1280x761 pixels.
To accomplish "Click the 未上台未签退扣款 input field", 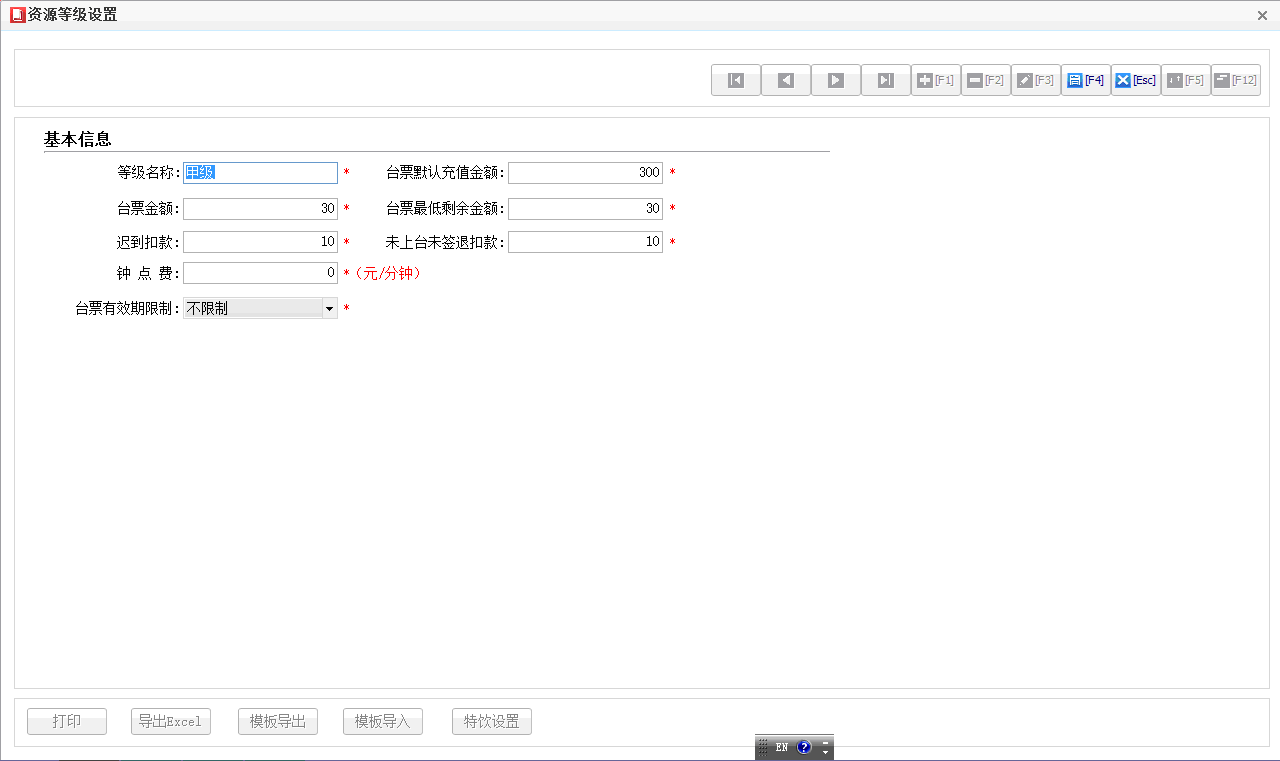I will pyautogui.click(x=585, y=242).
